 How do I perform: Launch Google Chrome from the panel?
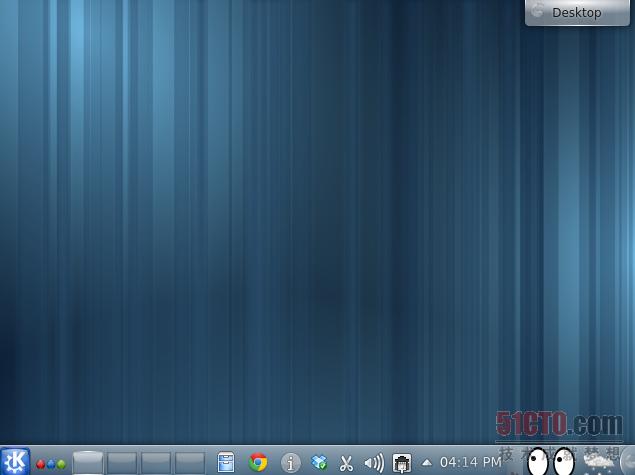258,462
